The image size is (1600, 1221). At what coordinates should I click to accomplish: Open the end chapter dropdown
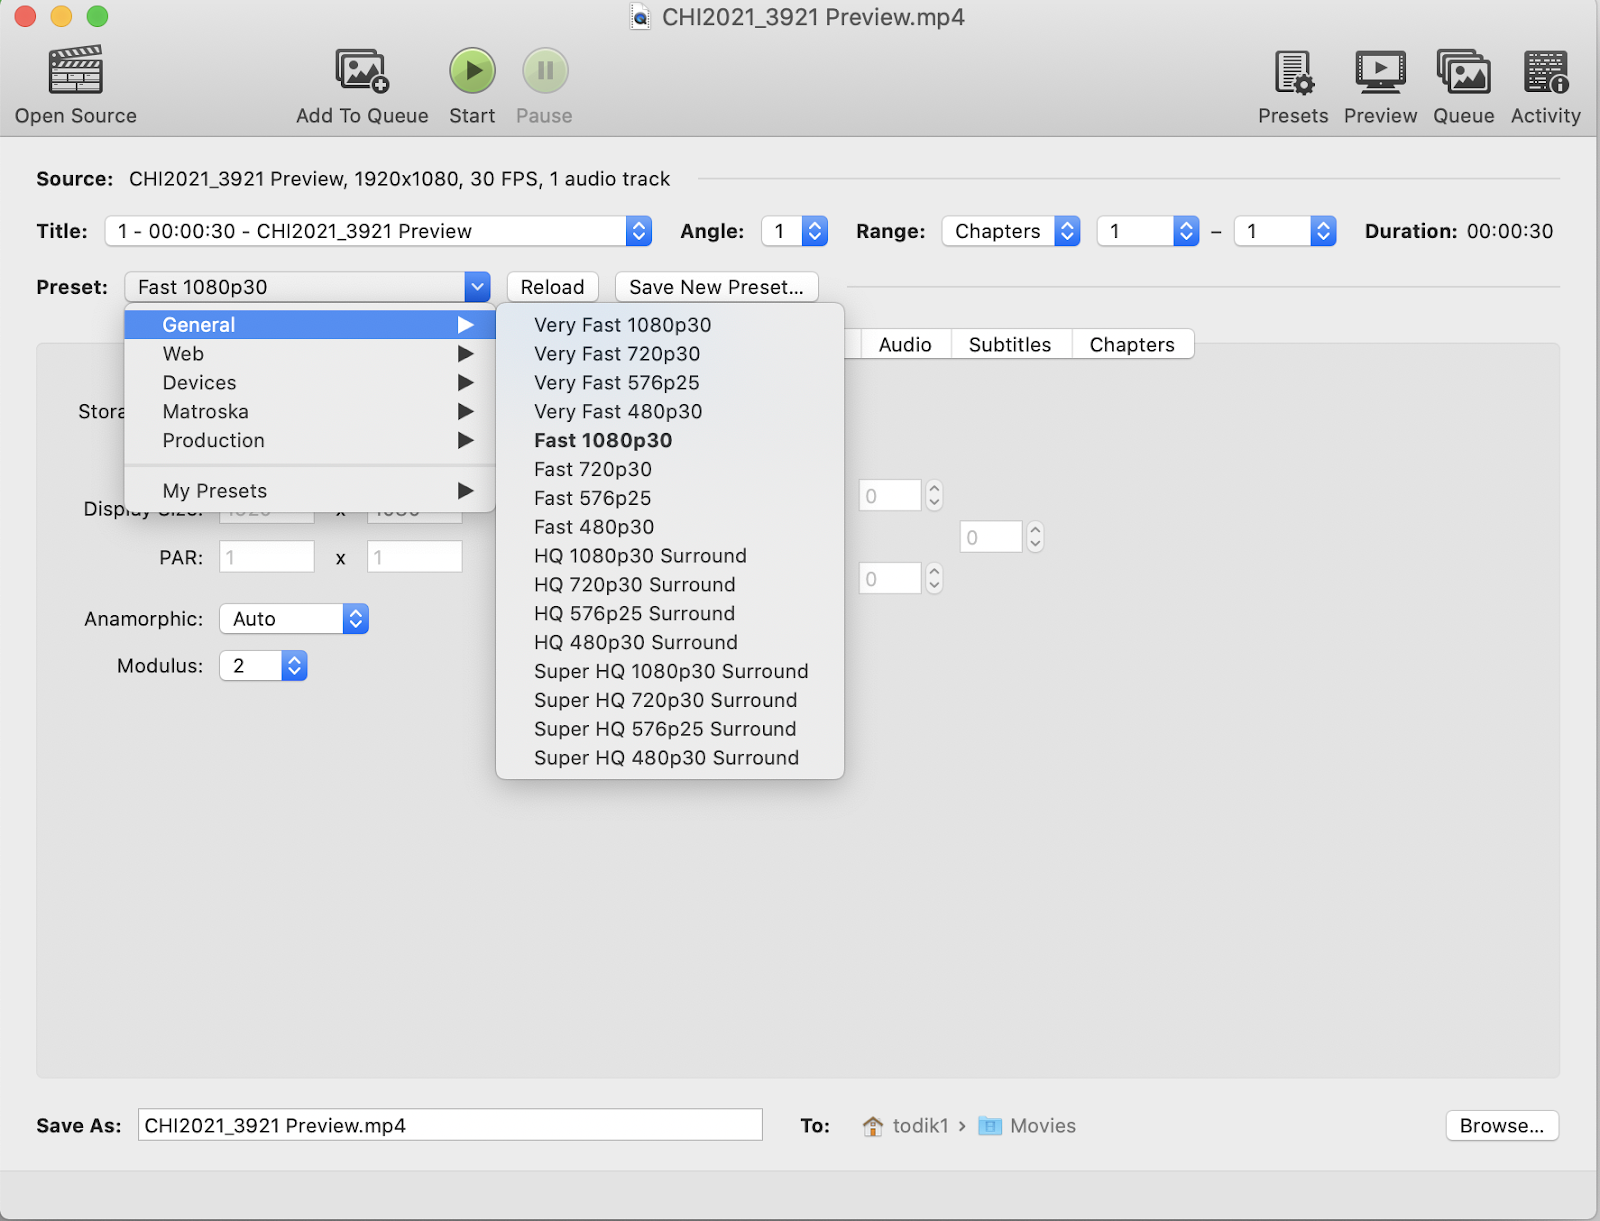(1285, 231)
